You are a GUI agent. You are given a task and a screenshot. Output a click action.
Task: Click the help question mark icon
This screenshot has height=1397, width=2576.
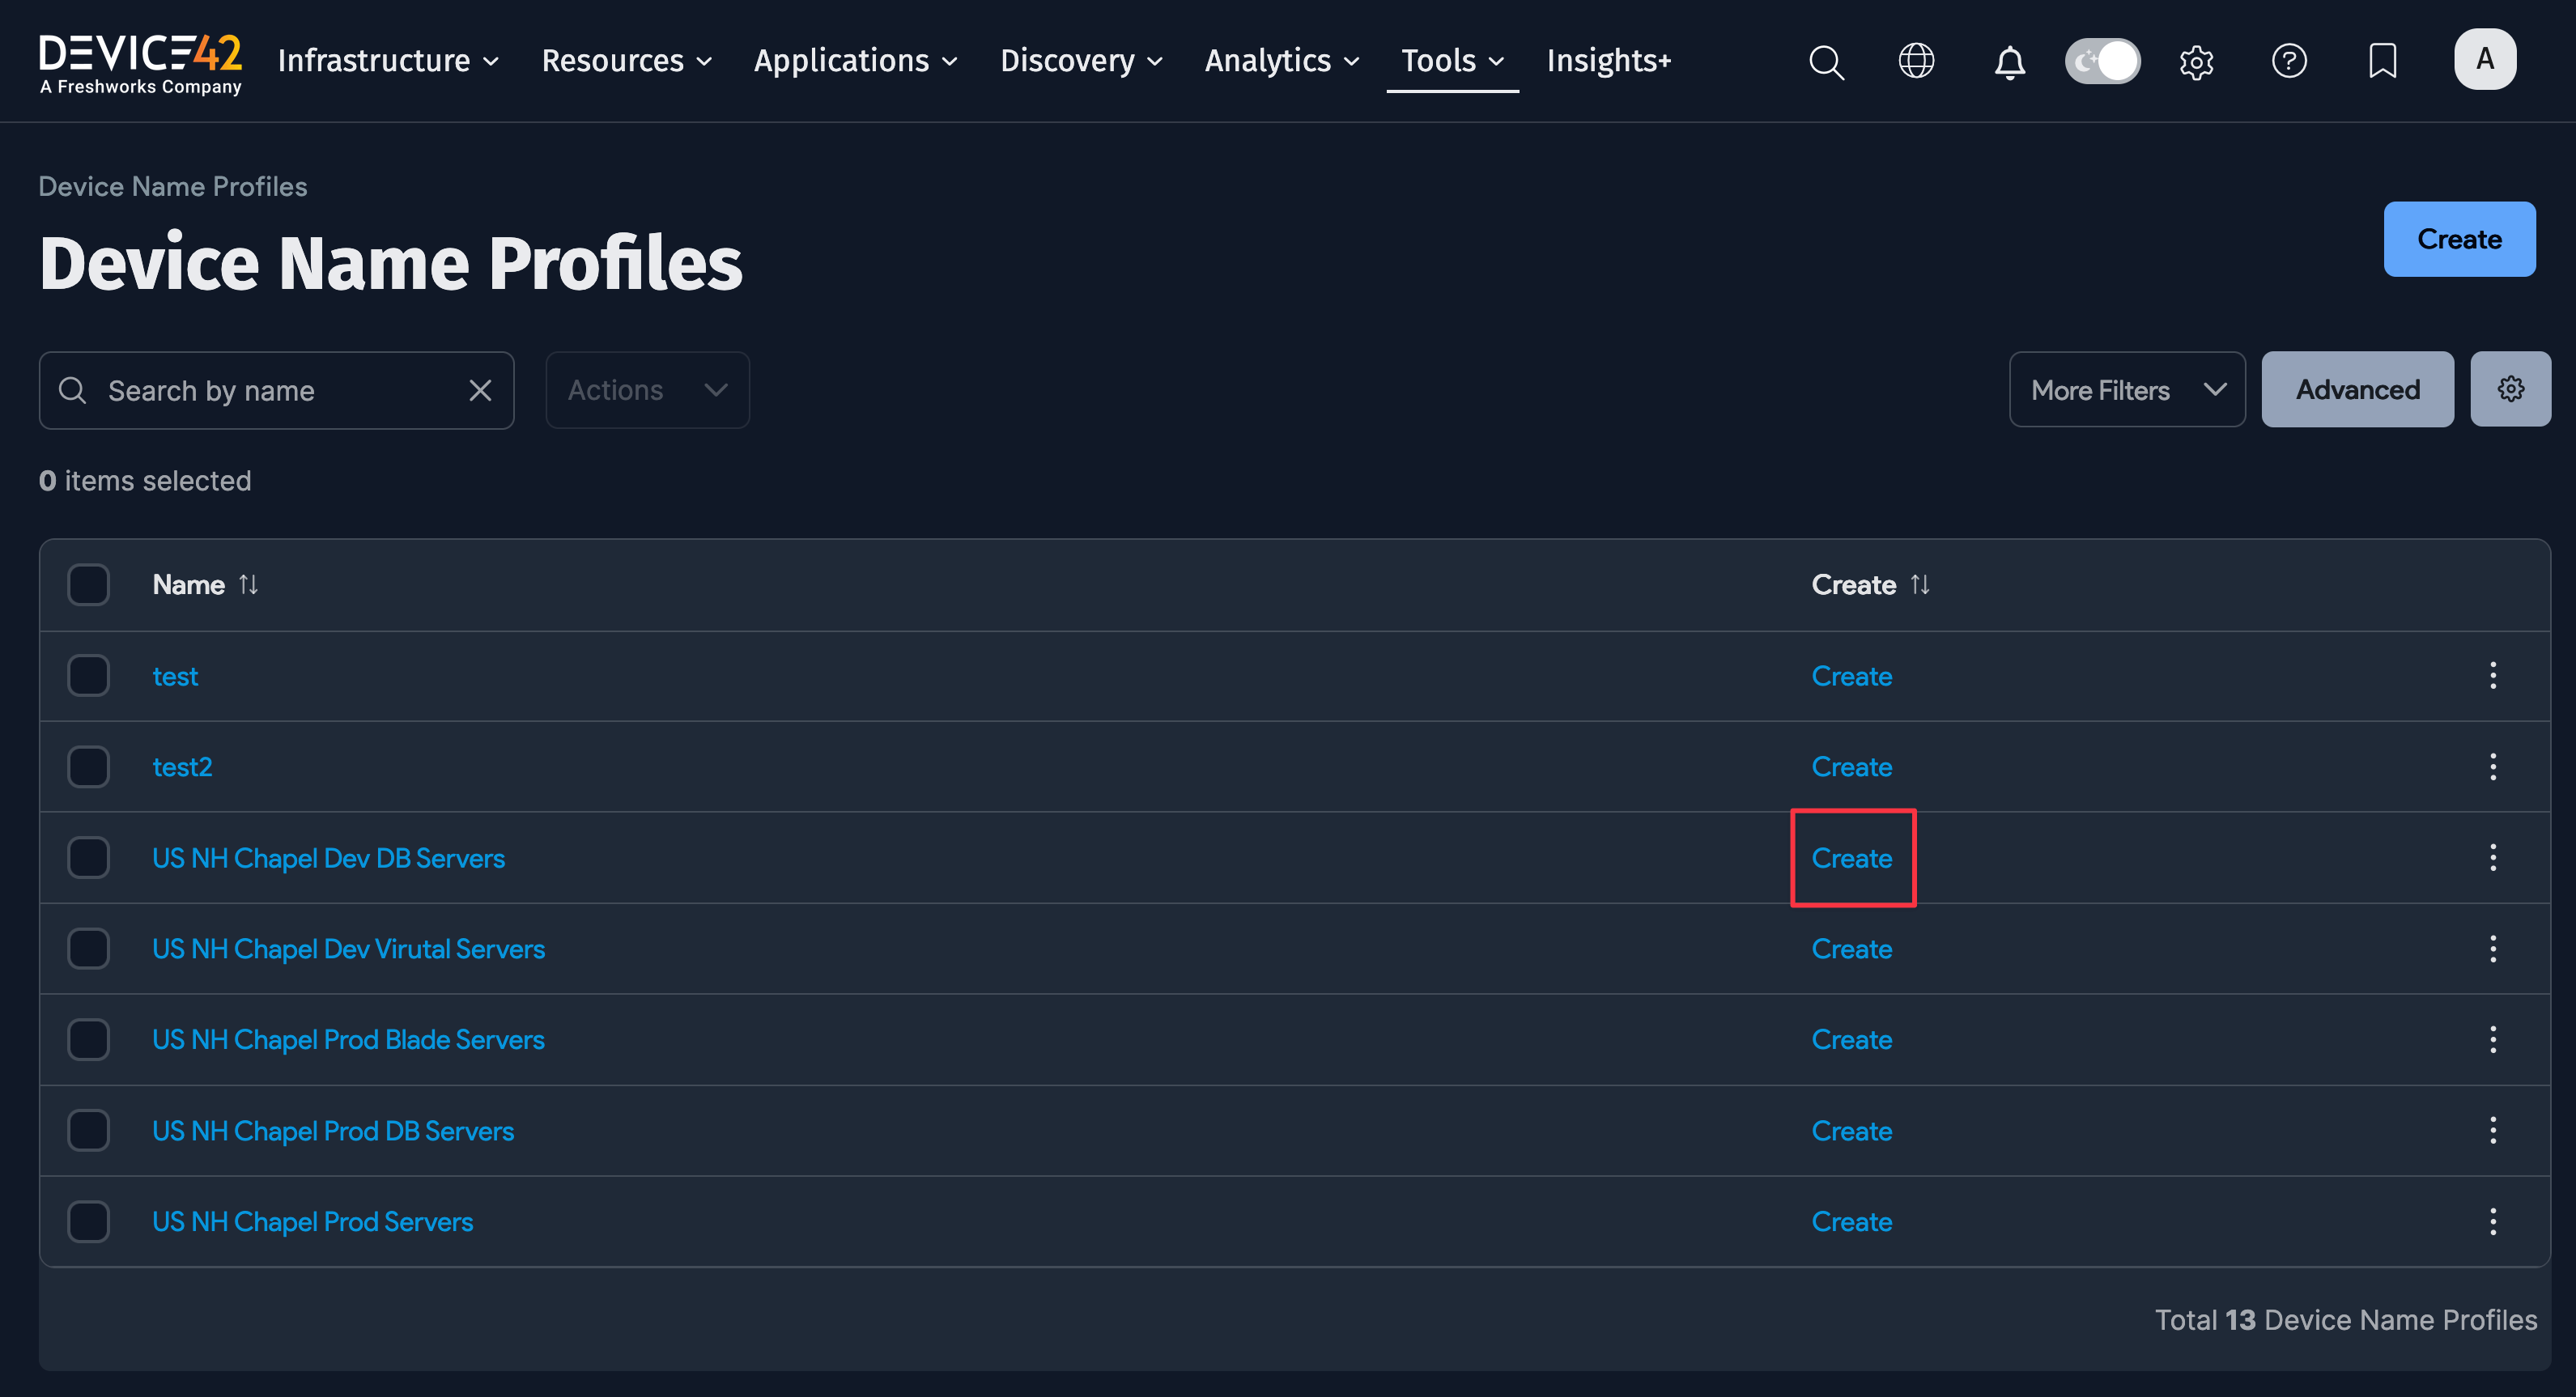(2289, 61)
